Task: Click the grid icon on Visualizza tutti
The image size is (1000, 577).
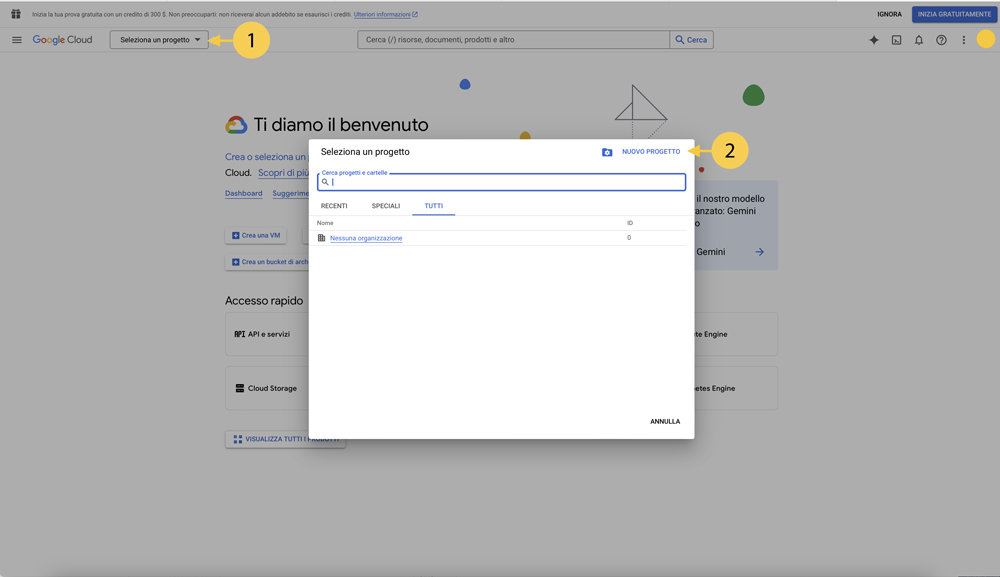Action: [237, 439]
